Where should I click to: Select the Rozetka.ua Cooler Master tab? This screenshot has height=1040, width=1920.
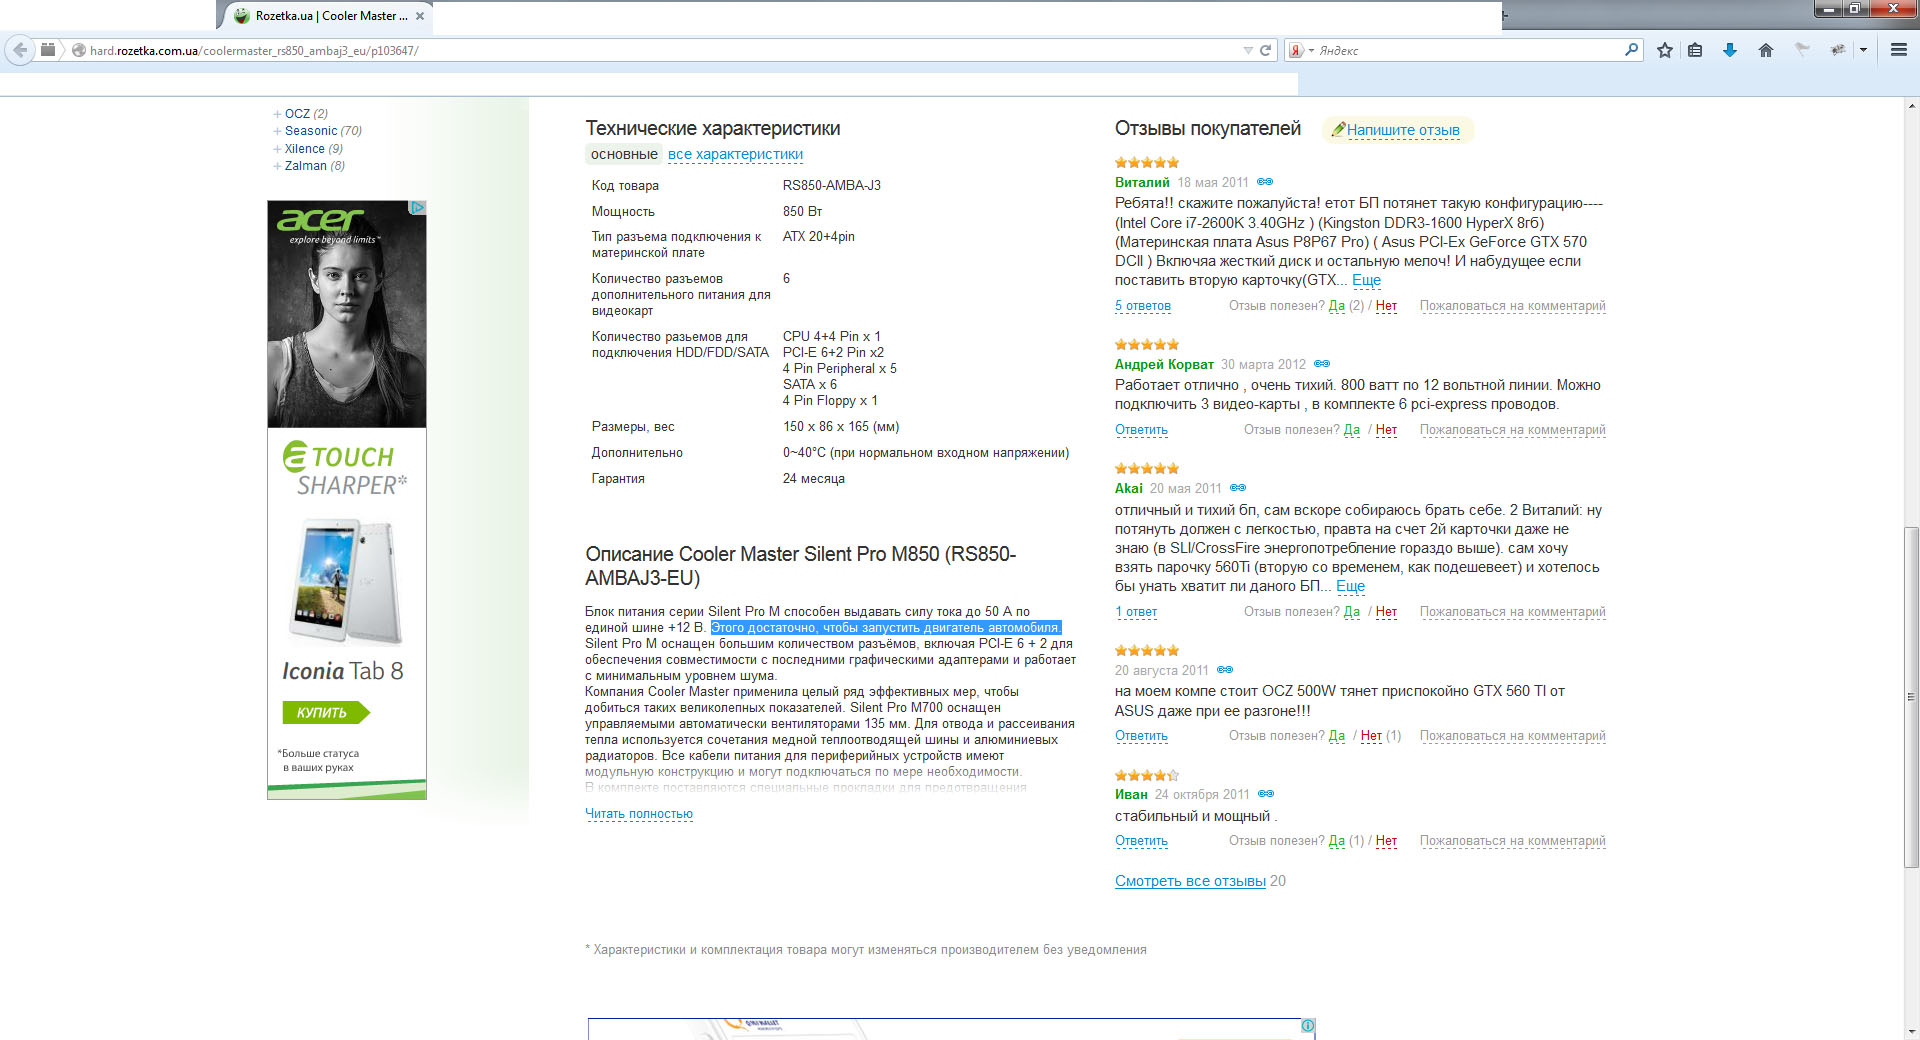point(325,16)
